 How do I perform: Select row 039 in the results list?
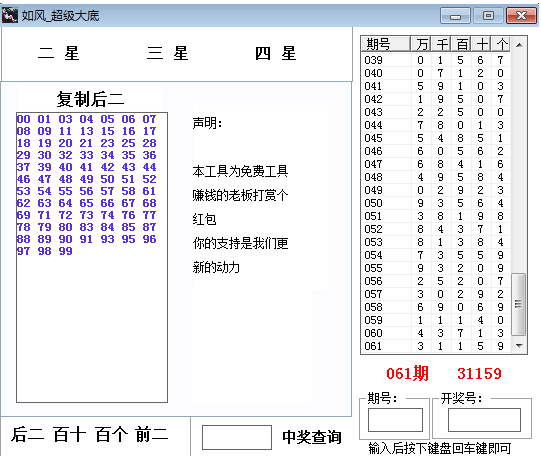[436, 60]
